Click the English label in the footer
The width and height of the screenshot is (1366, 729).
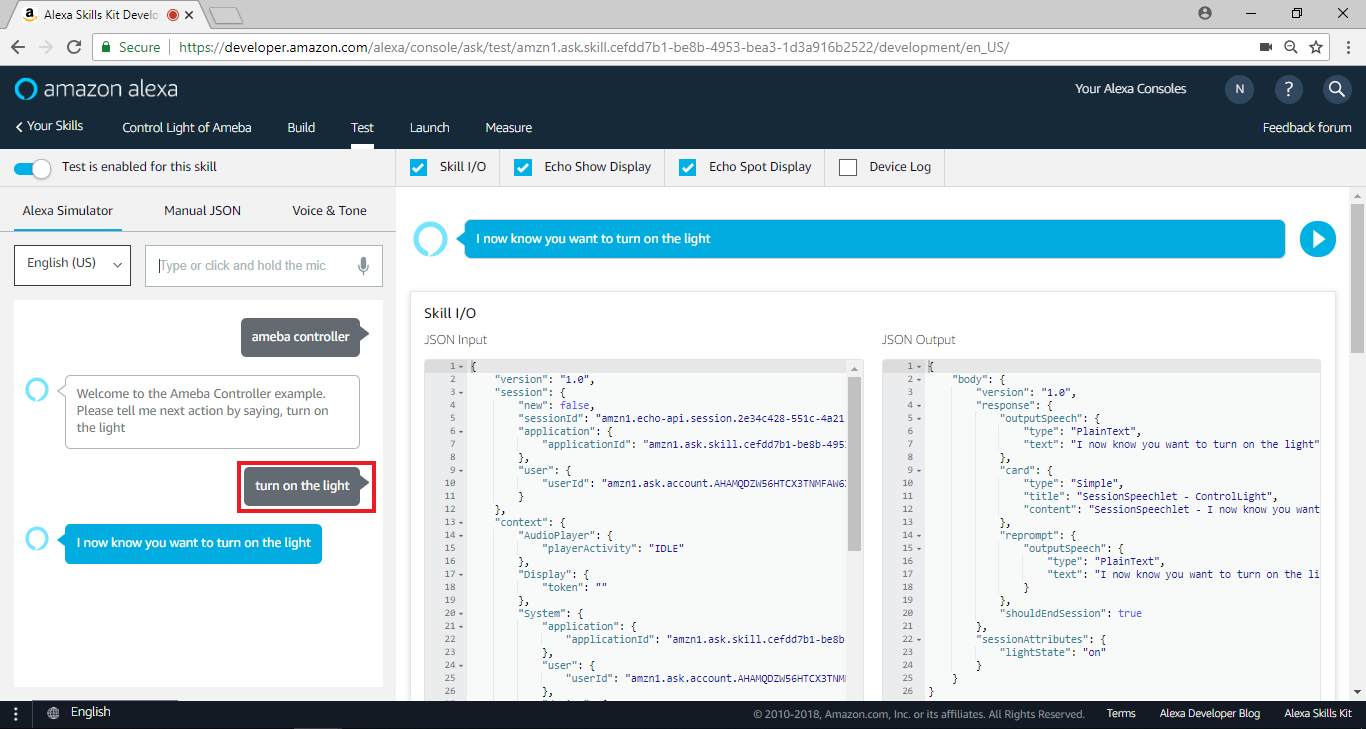point(91,713)
